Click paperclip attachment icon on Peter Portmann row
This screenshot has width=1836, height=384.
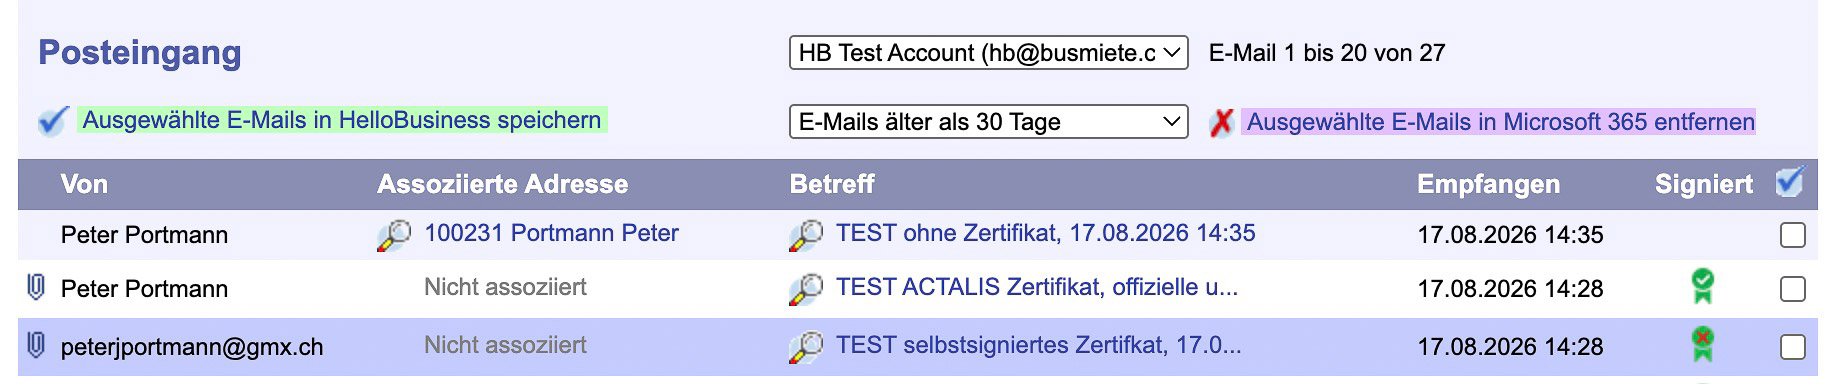click(36, 288)
